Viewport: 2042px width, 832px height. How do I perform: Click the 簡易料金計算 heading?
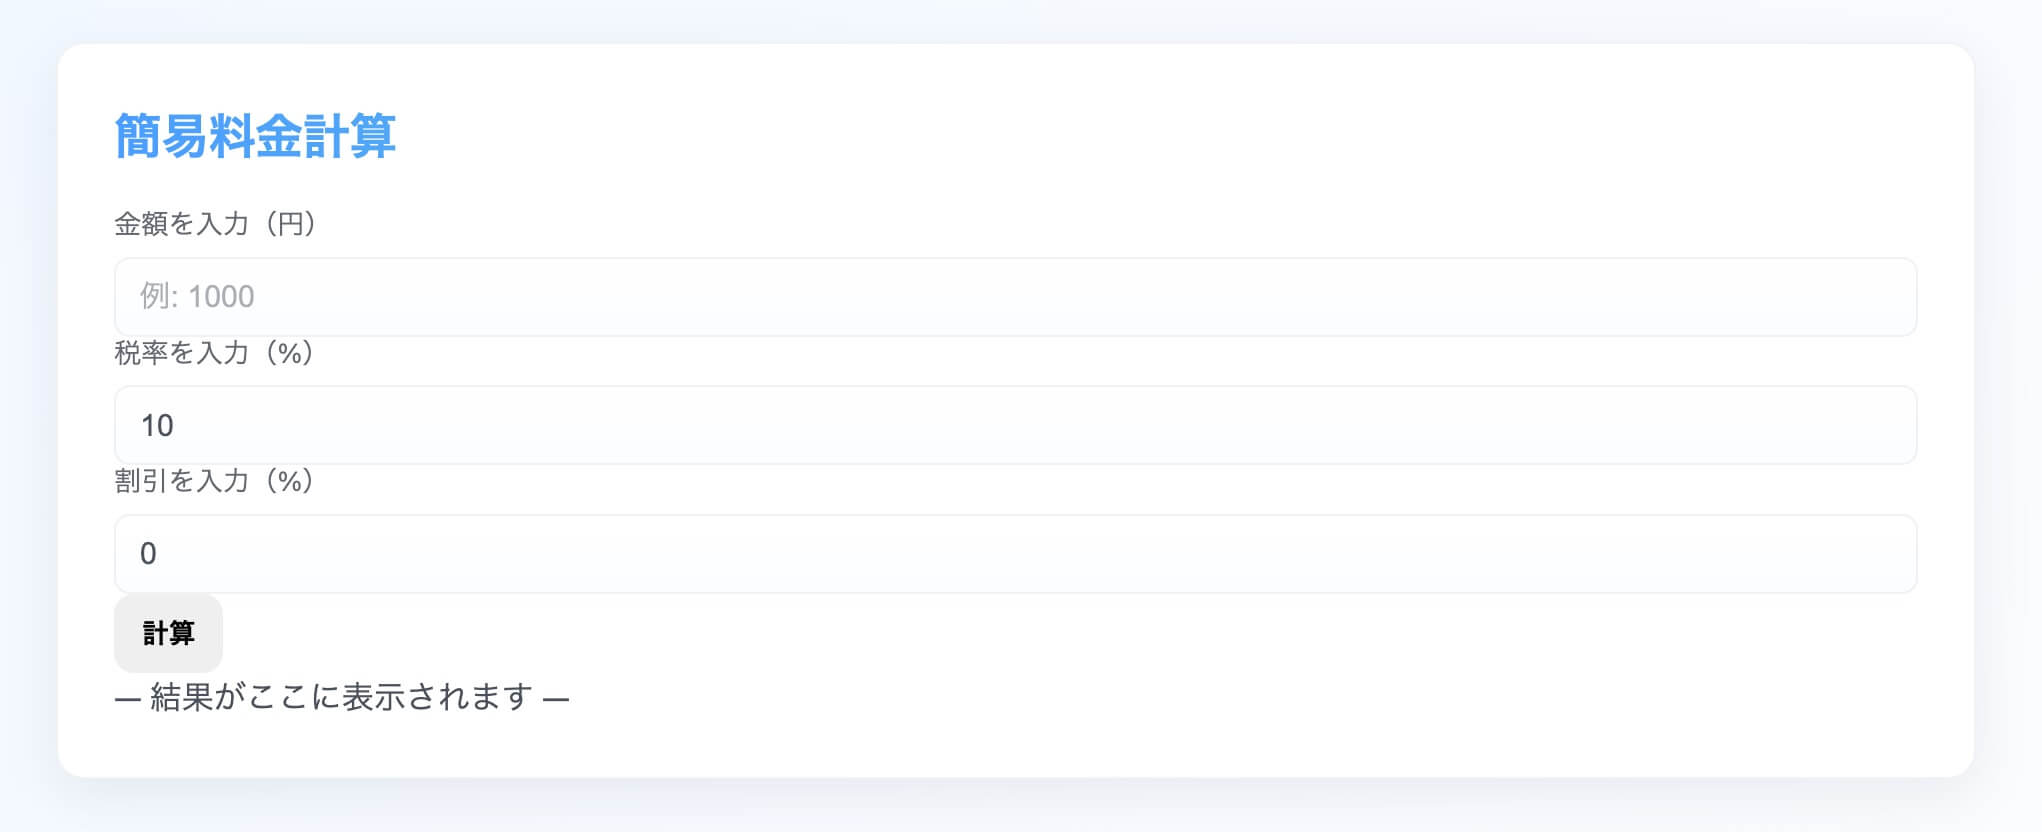256,136
